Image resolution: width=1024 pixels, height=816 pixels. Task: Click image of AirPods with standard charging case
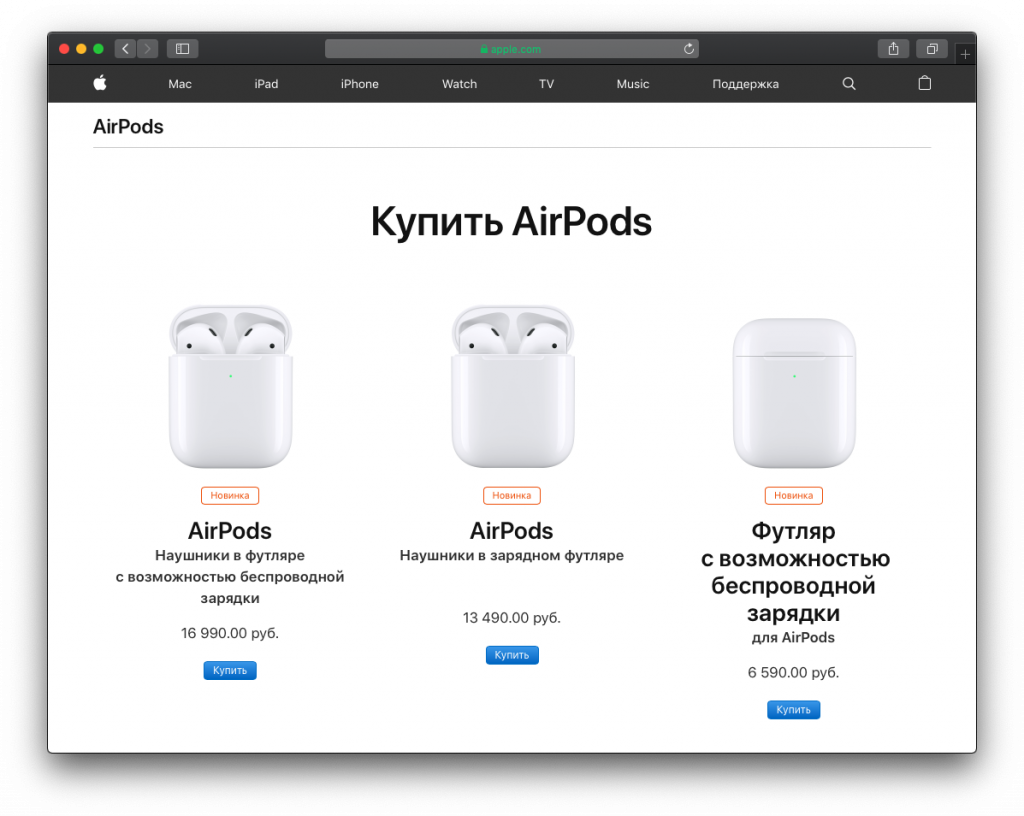(x=513, y=386)
